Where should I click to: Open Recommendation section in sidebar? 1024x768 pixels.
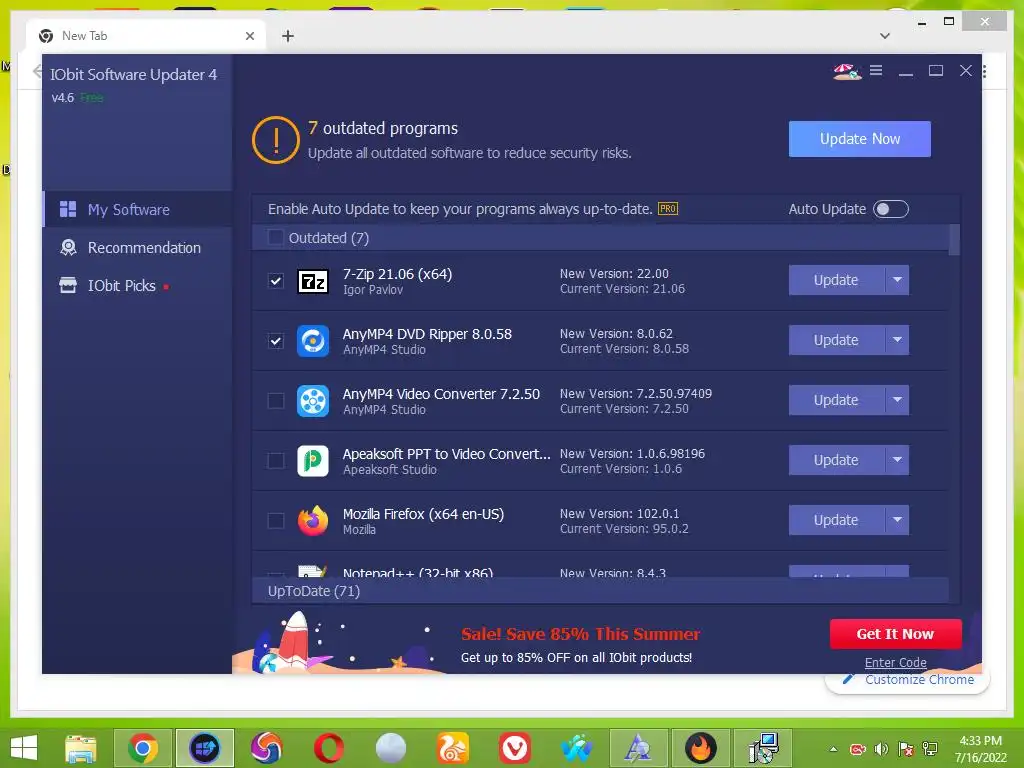tap(137, 248)
